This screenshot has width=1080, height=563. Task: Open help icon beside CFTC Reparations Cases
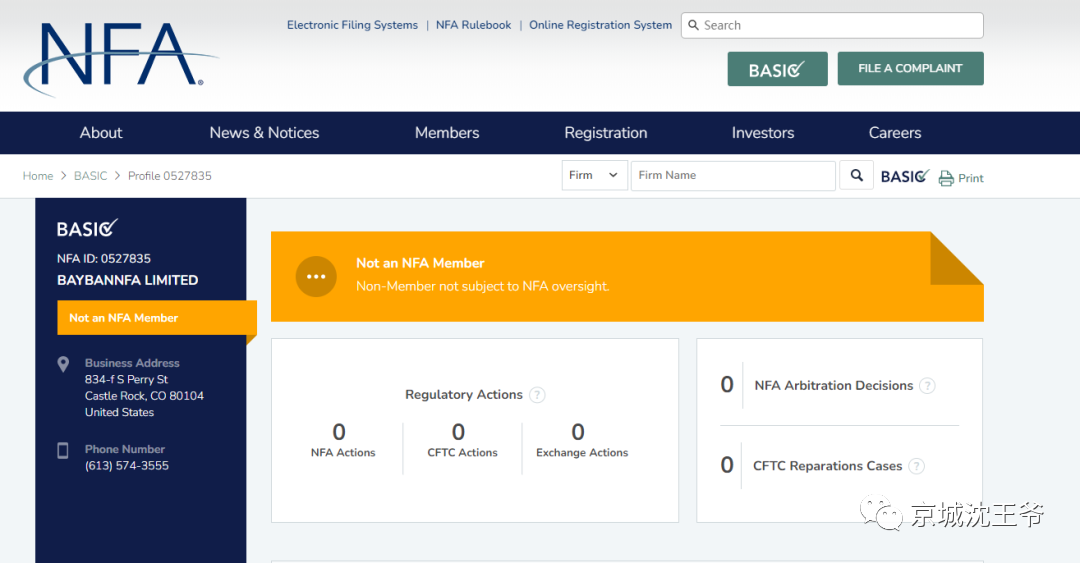pos(916,467)
